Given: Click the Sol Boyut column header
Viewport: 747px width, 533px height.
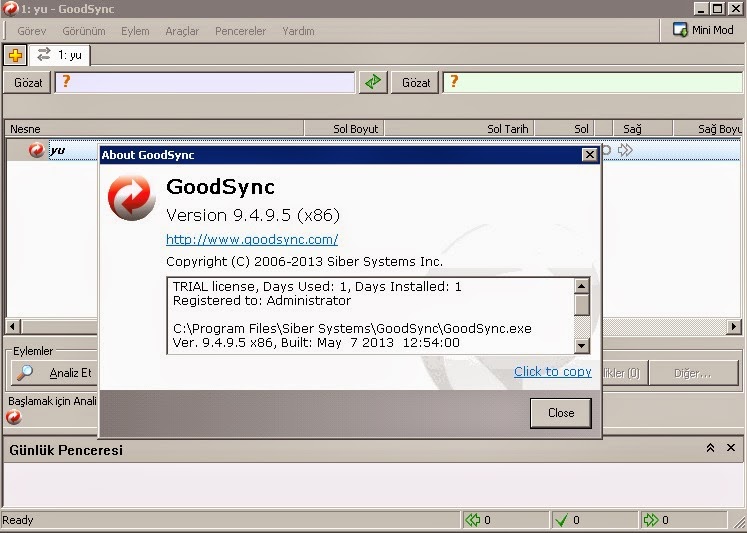Looking at the screenshot, I should (x=344, y=129).
